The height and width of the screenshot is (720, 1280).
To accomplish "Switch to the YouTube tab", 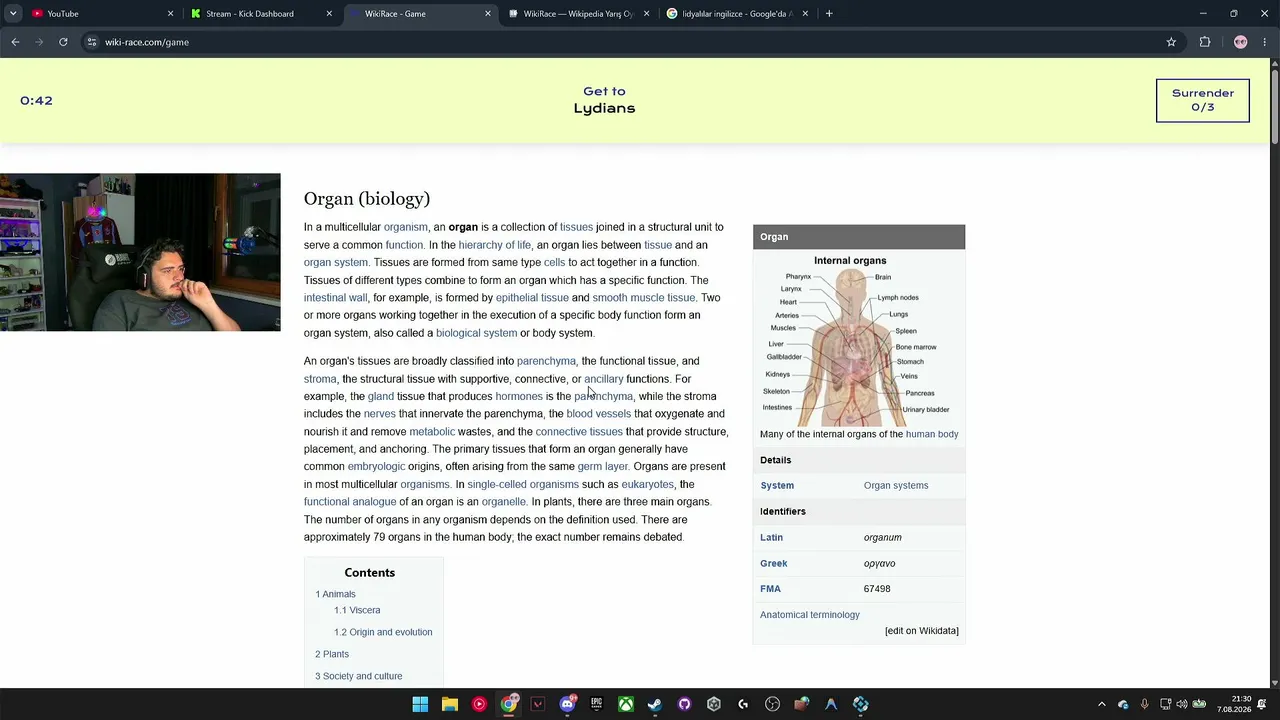I will 103,14.
